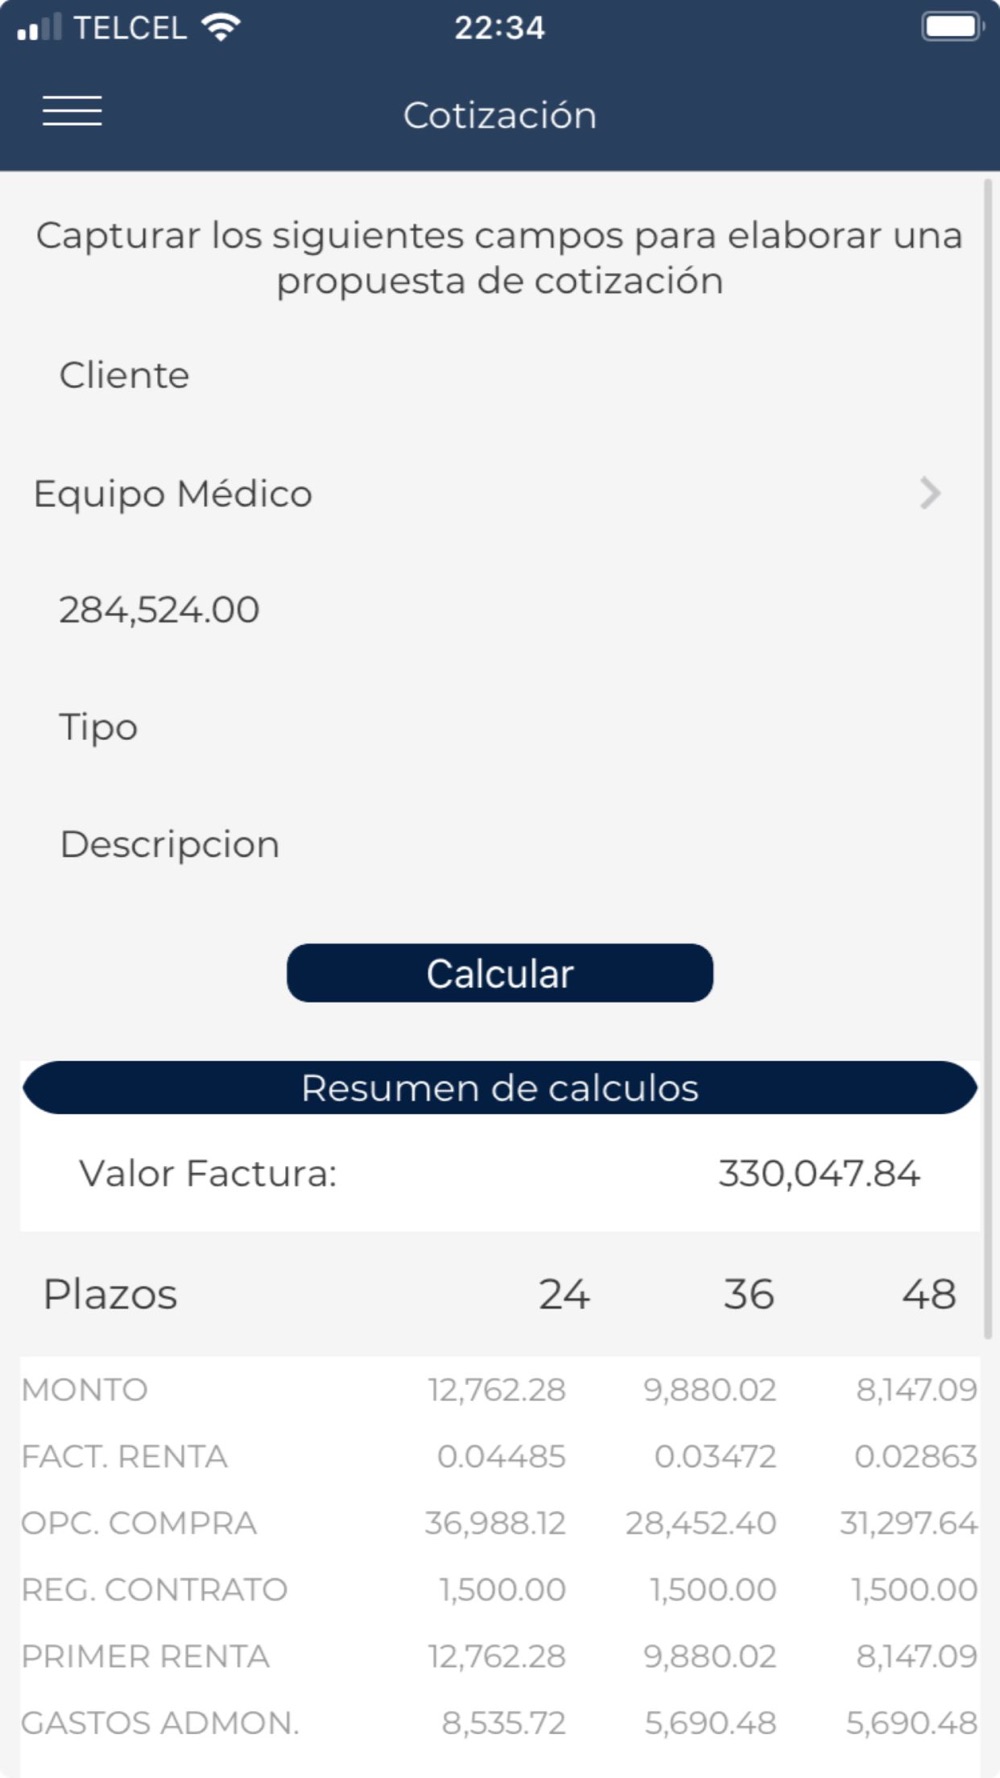
Task: Select the 36 month plazo column
Action: pos(749,1294)
